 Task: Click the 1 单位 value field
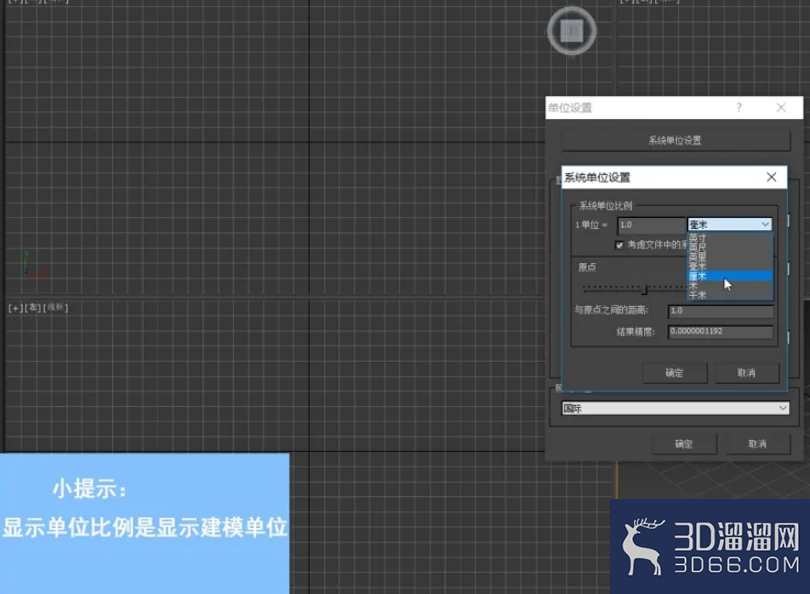click(651, 225)
